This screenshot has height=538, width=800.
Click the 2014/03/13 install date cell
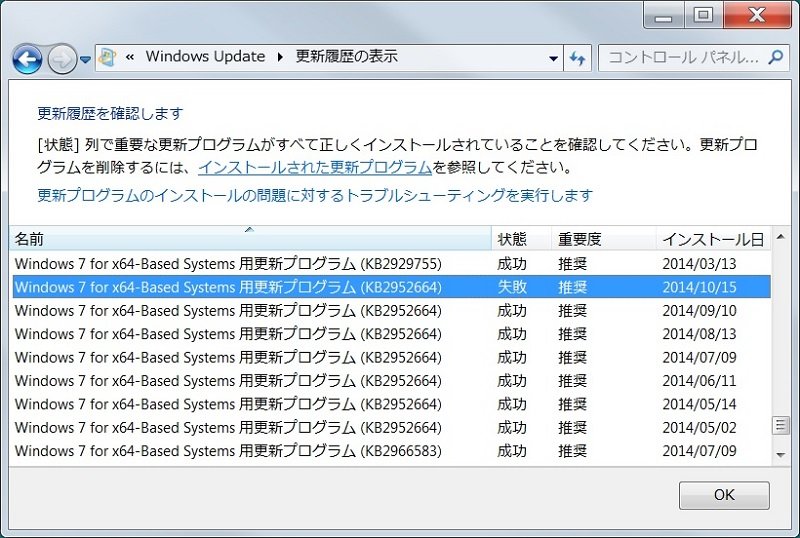click(699, 264)
